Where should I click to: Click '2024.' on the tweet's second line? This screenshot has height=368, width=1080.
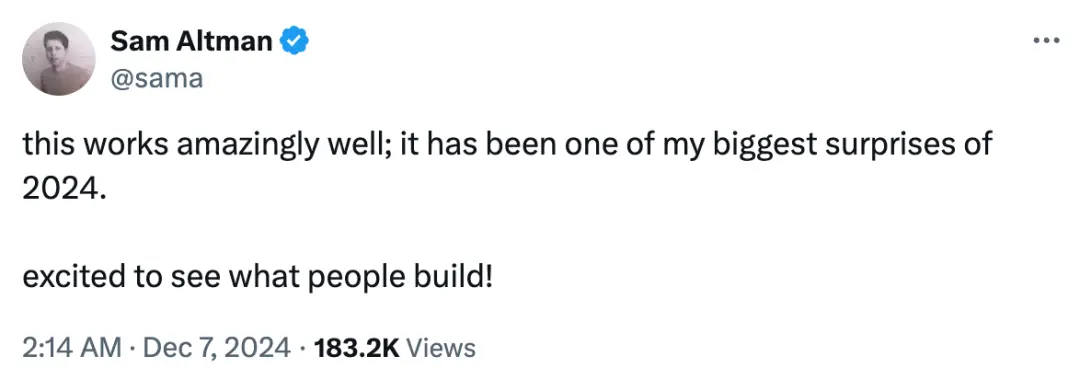pyautogui.click(x=65, y=187)
